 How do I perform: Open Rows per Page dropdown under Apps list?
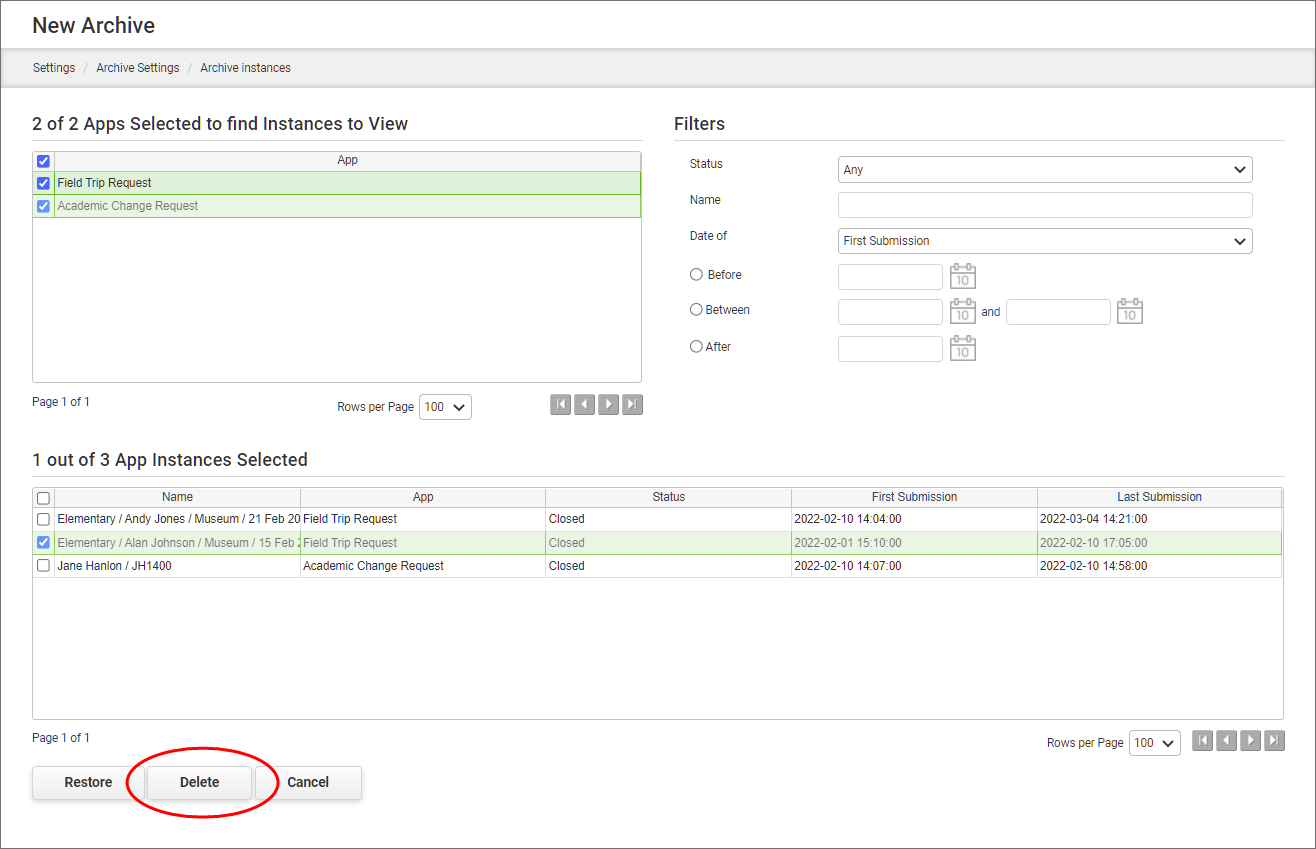445,407
